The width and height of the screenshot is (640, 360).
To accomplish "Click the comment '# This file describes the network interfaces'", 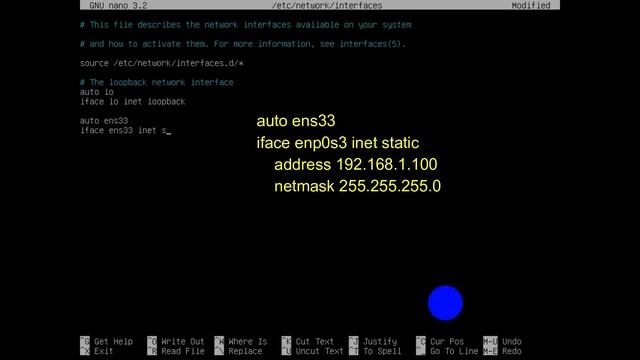I will coord(246,25).
